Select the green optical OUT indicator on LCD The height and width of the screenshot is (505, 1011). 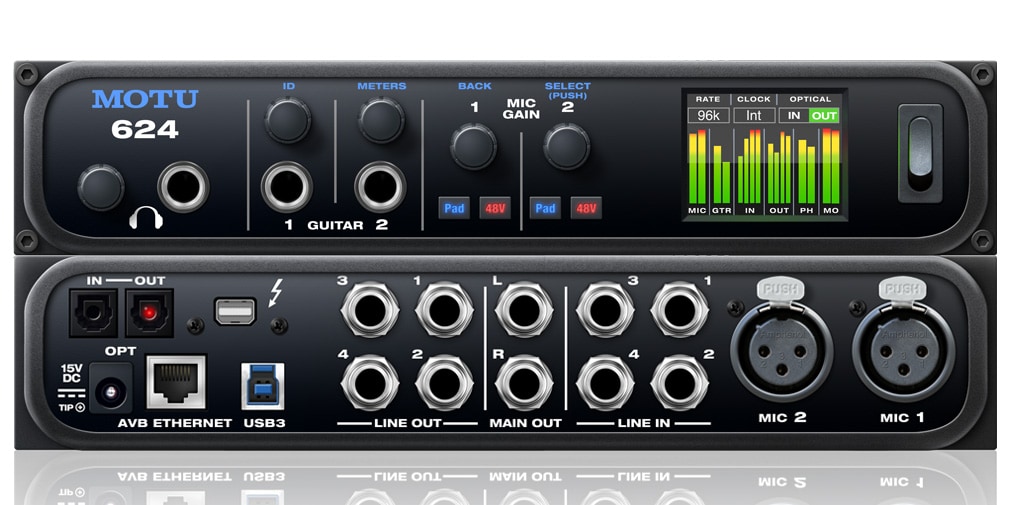click(x=824, y=116)
